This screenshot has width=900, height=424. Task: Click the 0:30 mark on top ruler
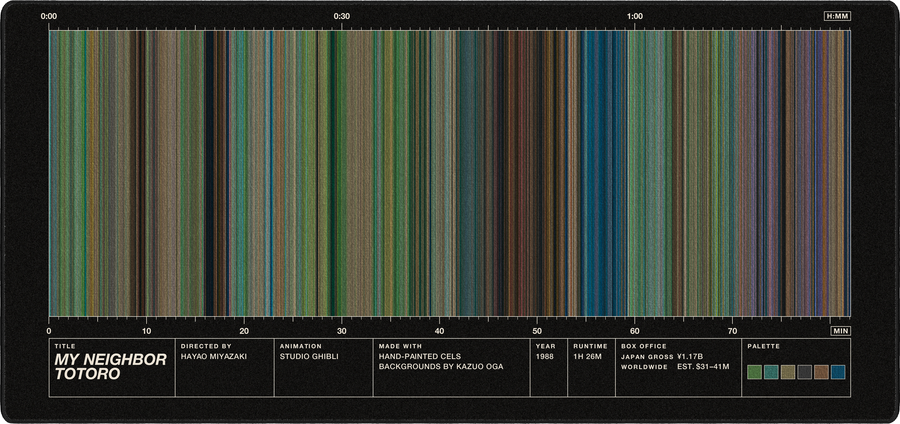point(342,16)
